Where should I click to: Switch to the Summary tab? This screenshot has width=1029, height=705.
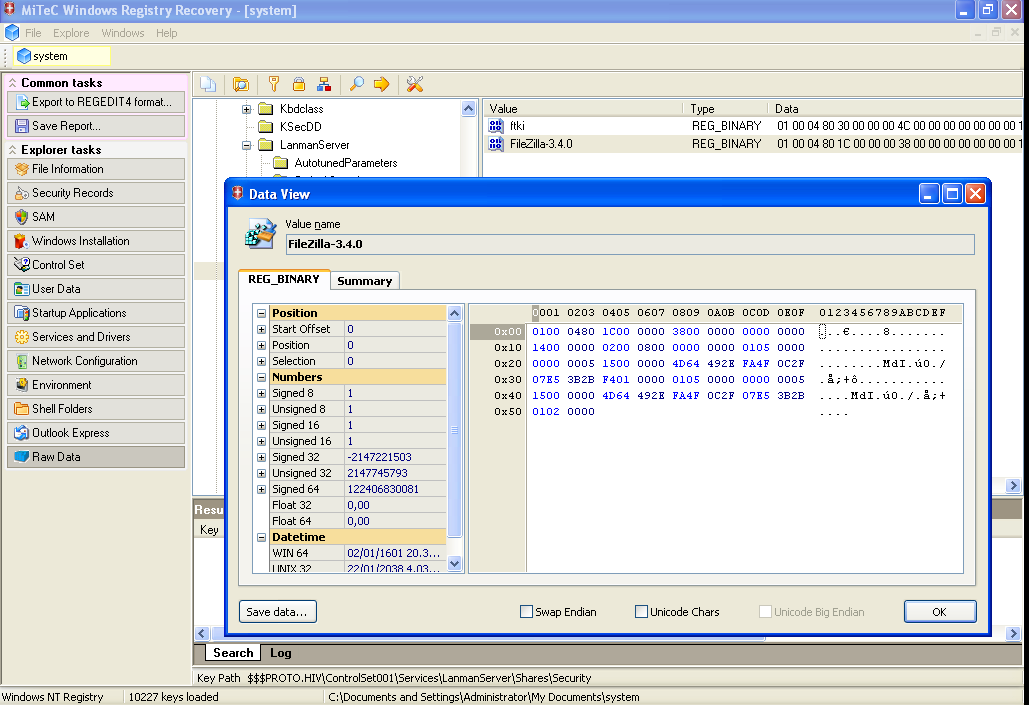click(x=364, y=281)
